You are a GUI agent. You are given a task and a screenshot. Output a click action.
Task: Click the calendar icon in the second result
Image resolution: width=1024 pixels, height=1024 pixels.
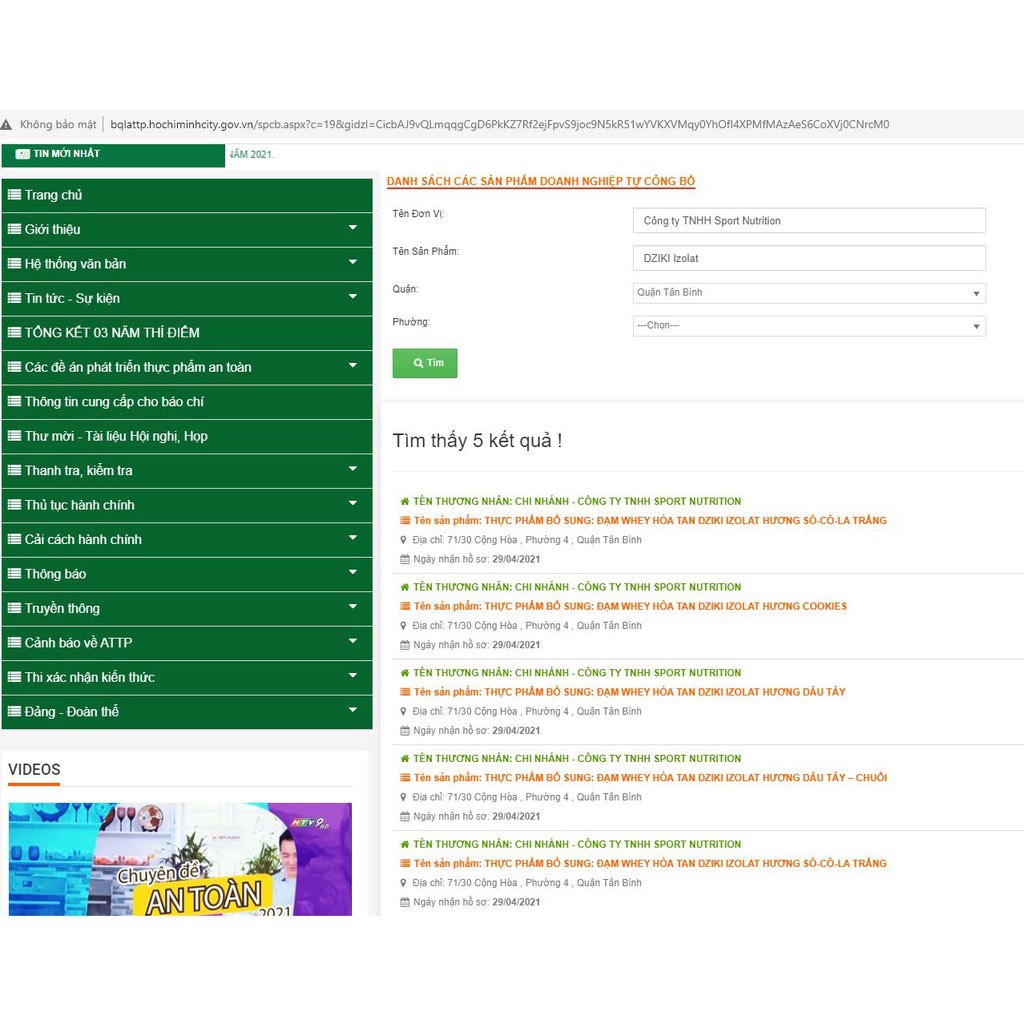pyautogui.click(x=405, y=645)
